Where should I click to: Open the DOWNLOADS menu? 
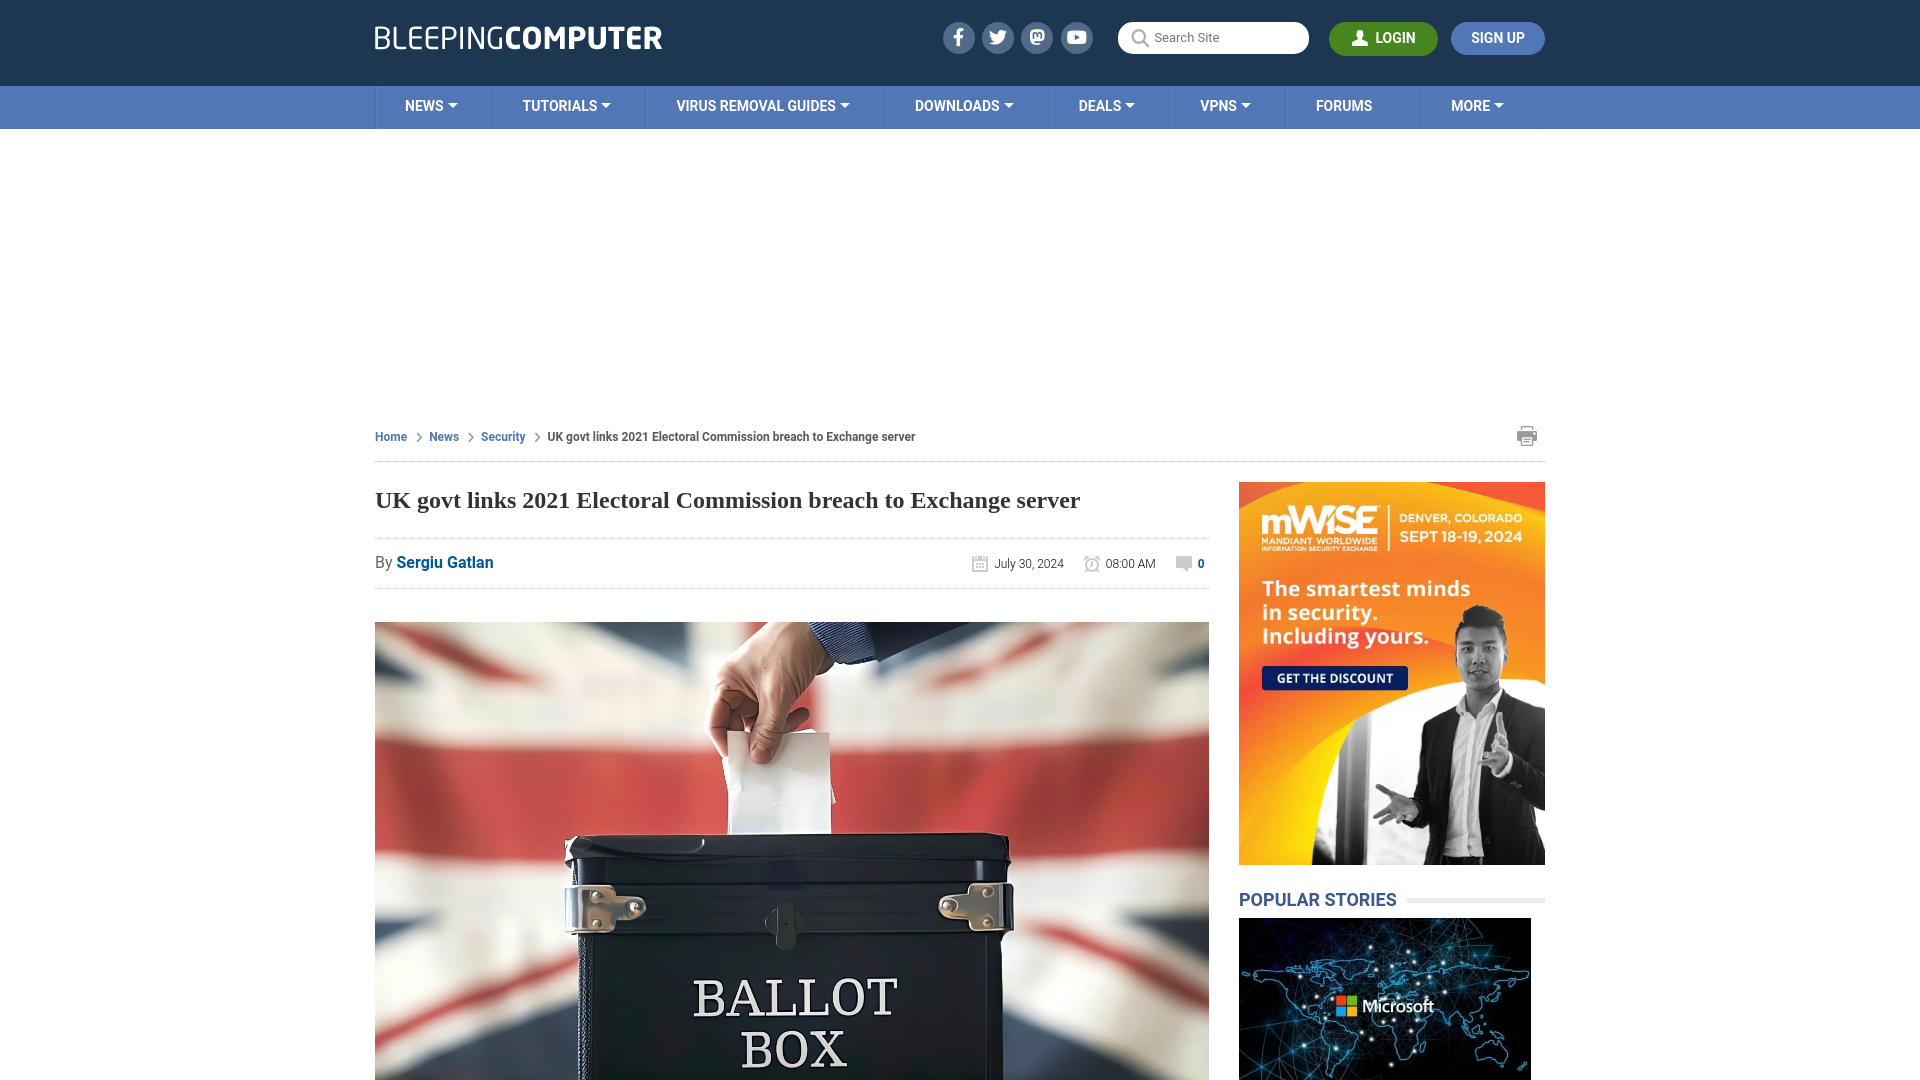coord(964,105)
